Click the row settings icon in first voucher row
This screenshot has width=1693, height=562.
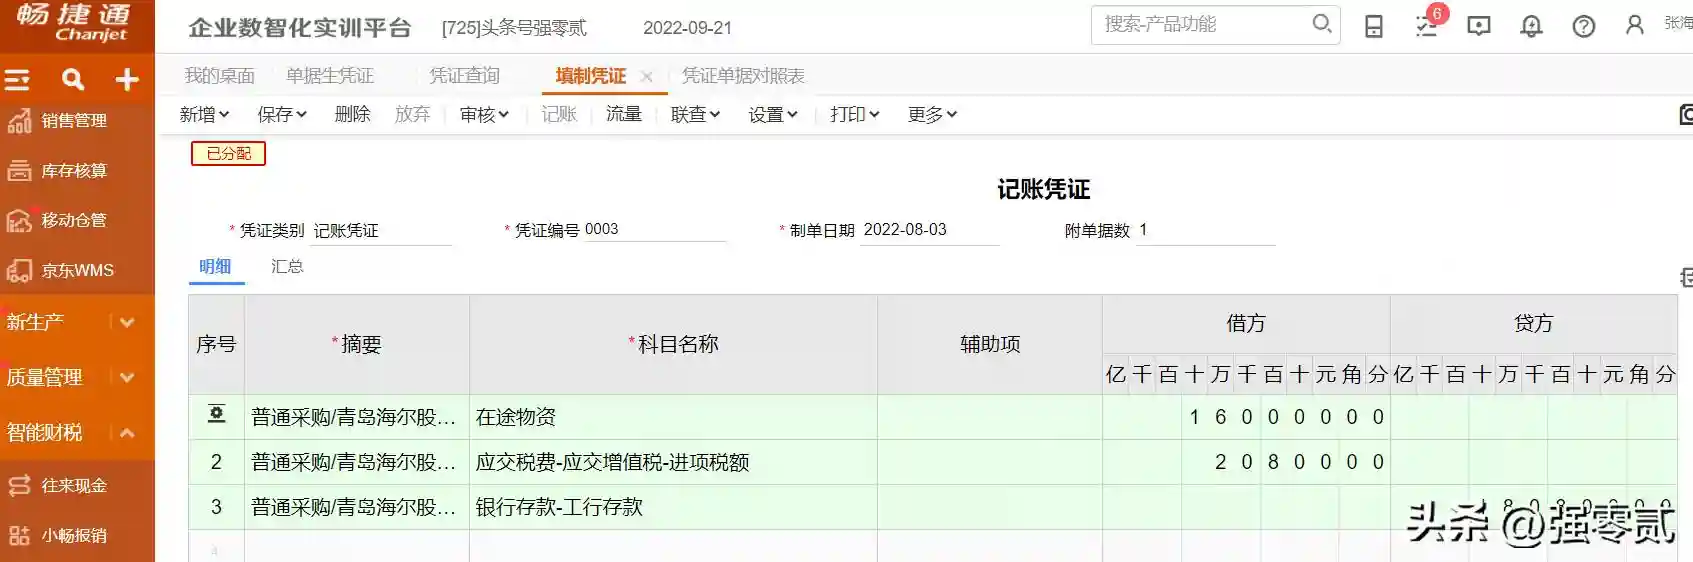216,414
